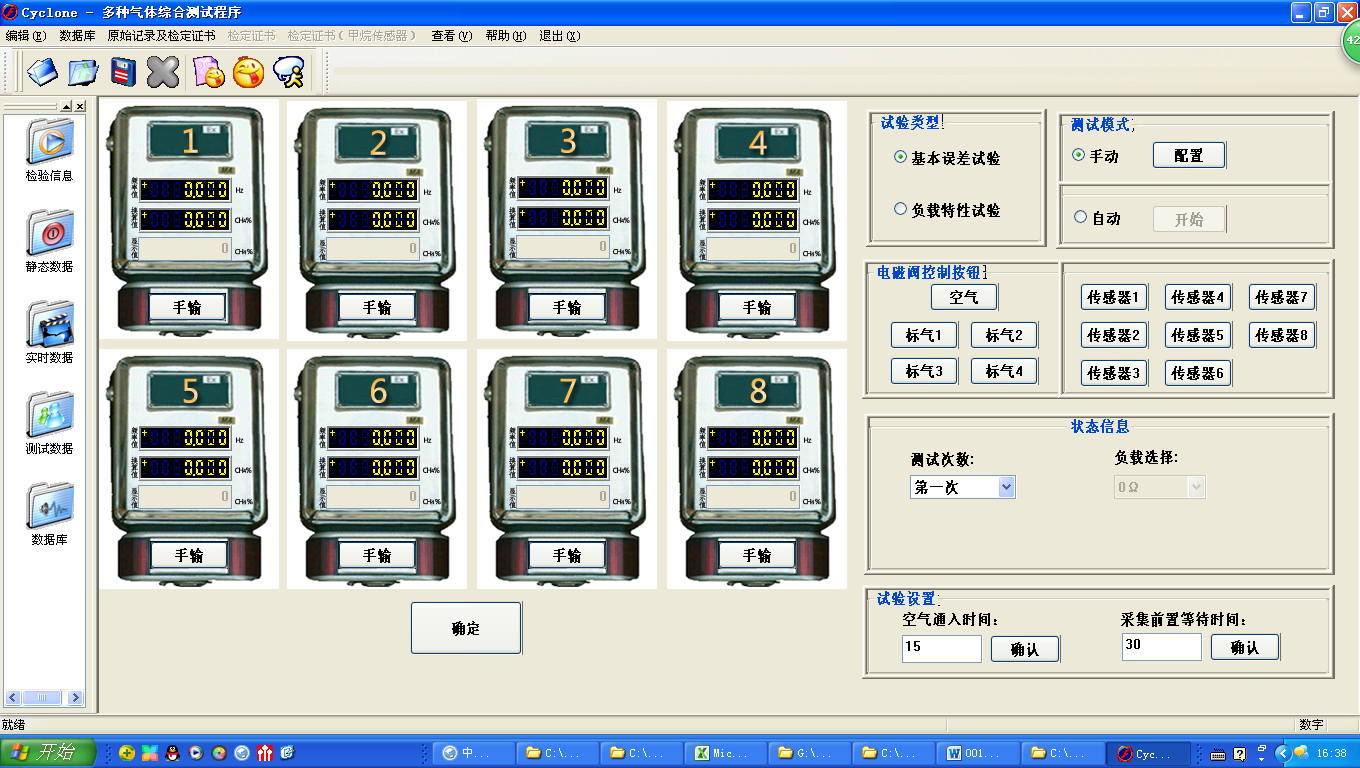Click the gray X delete toolbar icon

coord(163,72)
